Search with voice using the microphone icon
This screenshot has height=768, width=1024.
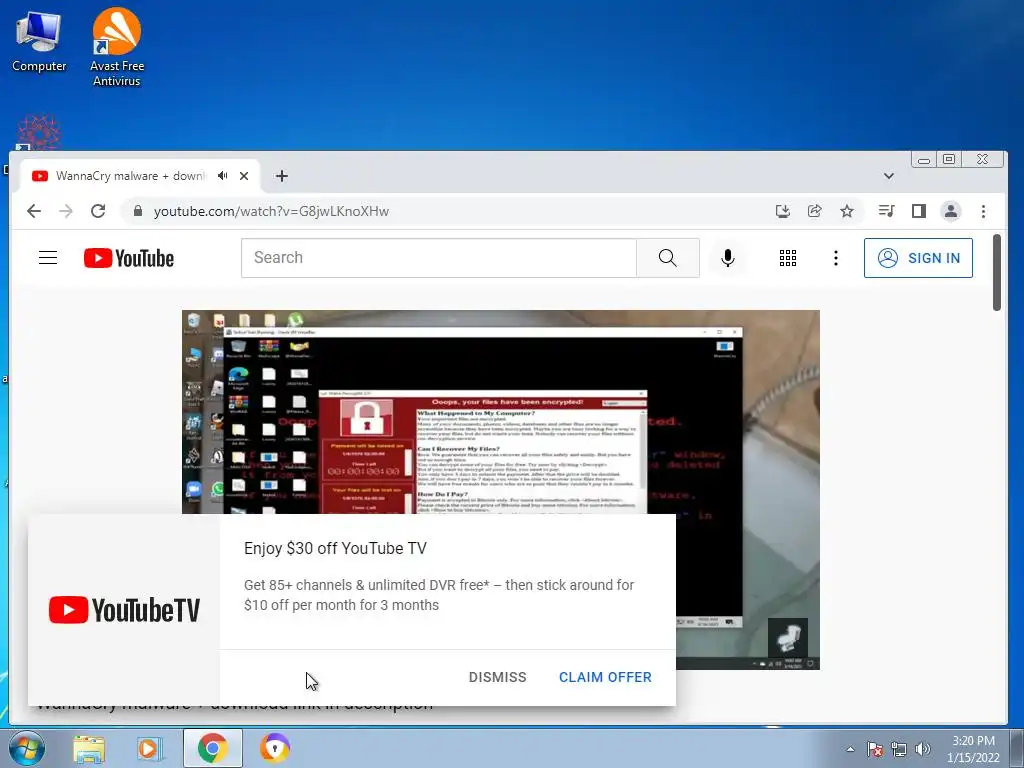[x=728, y=258]
